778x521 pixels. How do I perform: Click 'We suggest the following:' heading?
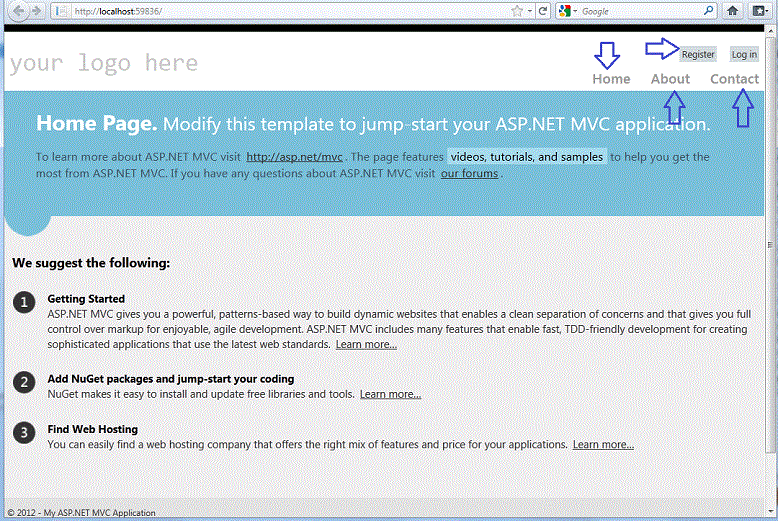pos(91,263)
